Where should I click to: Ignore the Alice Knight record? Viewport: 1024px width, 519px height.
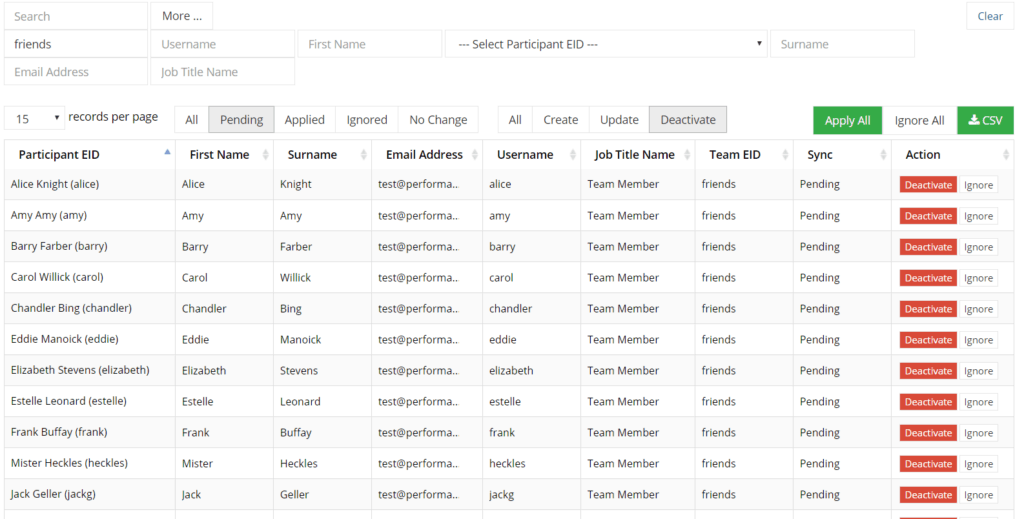coord(978,185)
